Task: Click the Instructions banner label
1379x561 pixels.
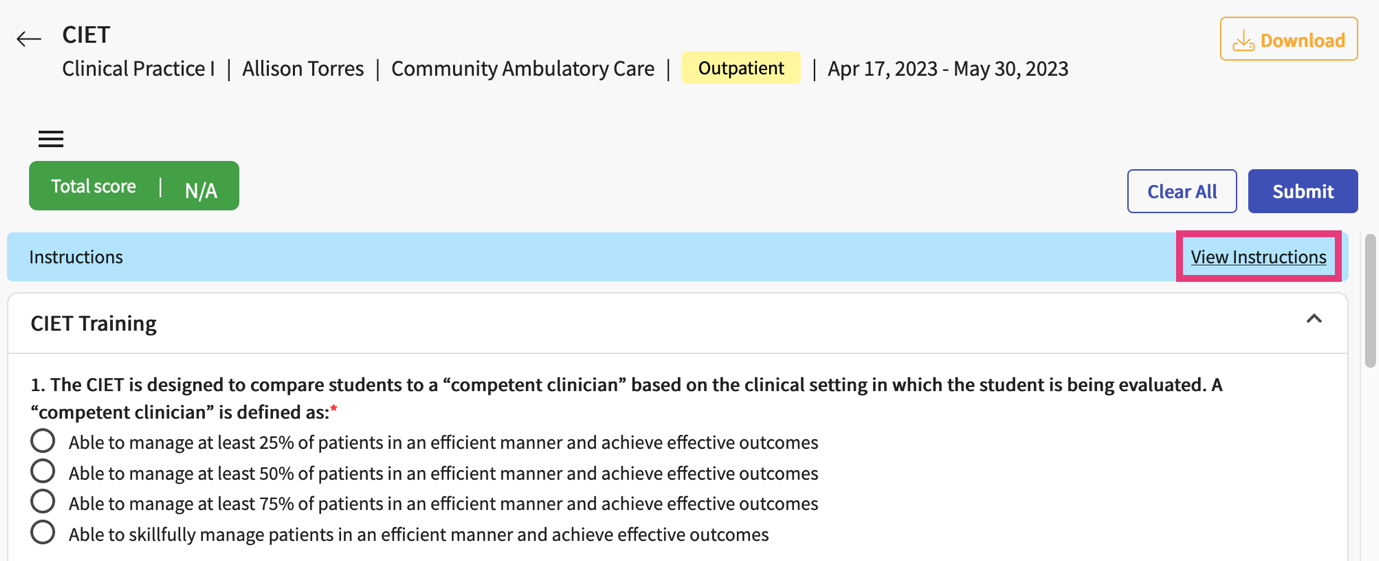Action: click(76, 257)
